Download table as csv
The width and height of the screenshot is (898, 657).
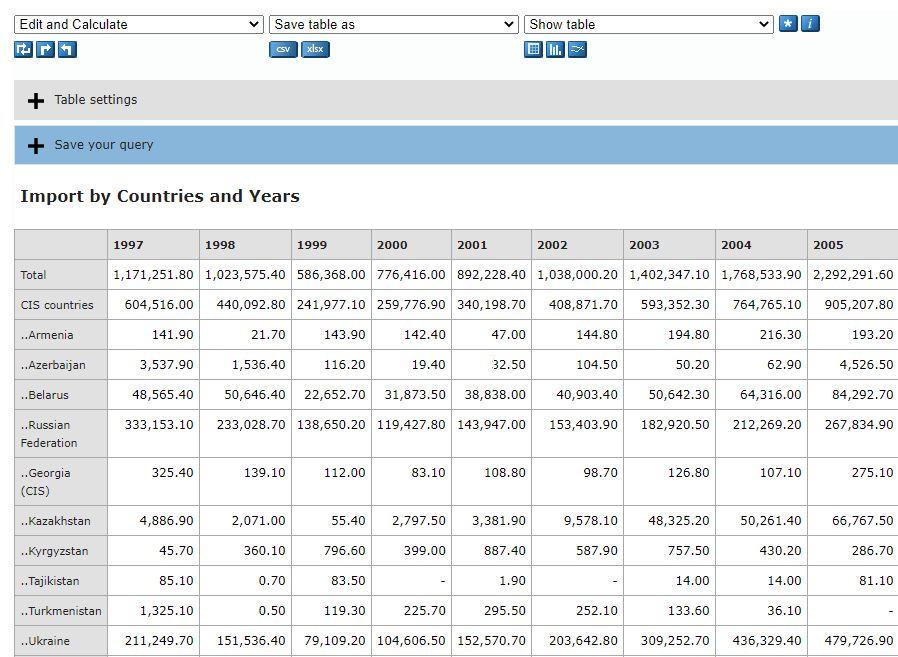[x=283, y=49]
